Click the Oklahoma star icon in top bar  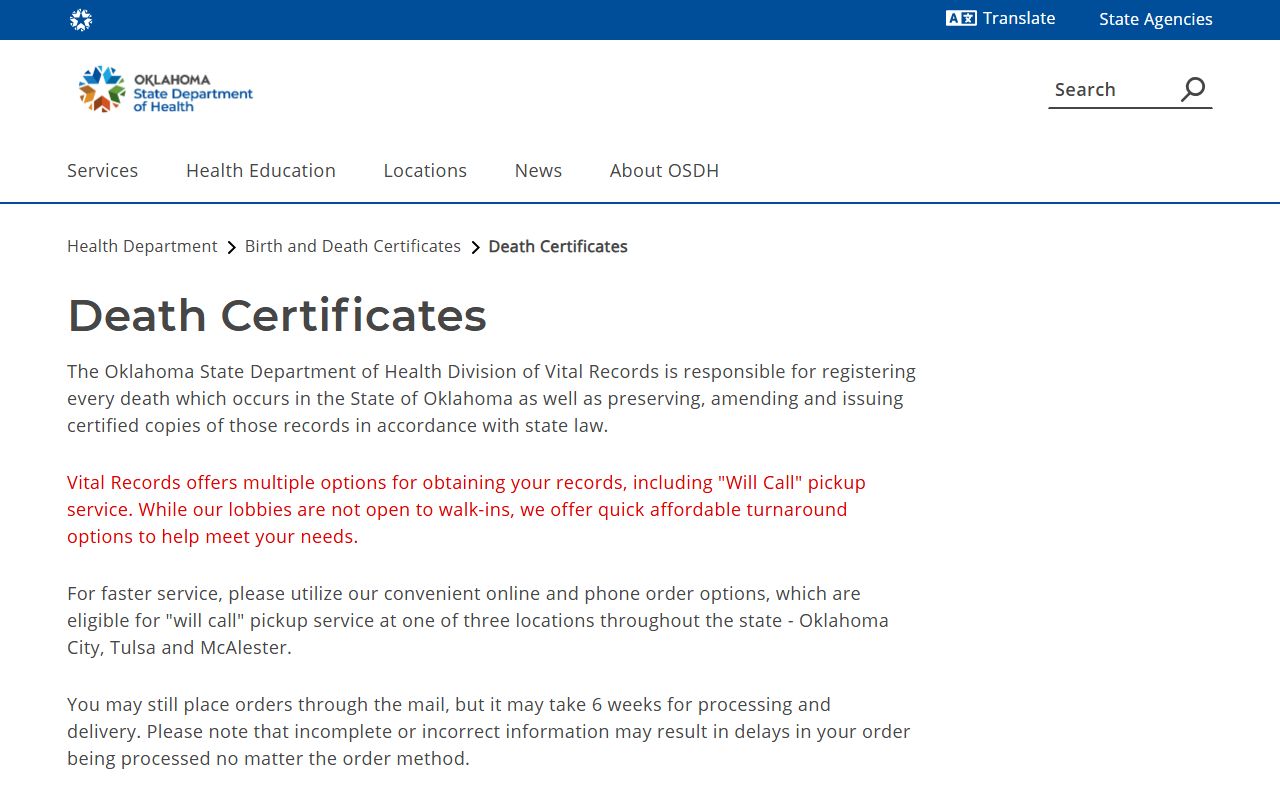coord(81,20)
